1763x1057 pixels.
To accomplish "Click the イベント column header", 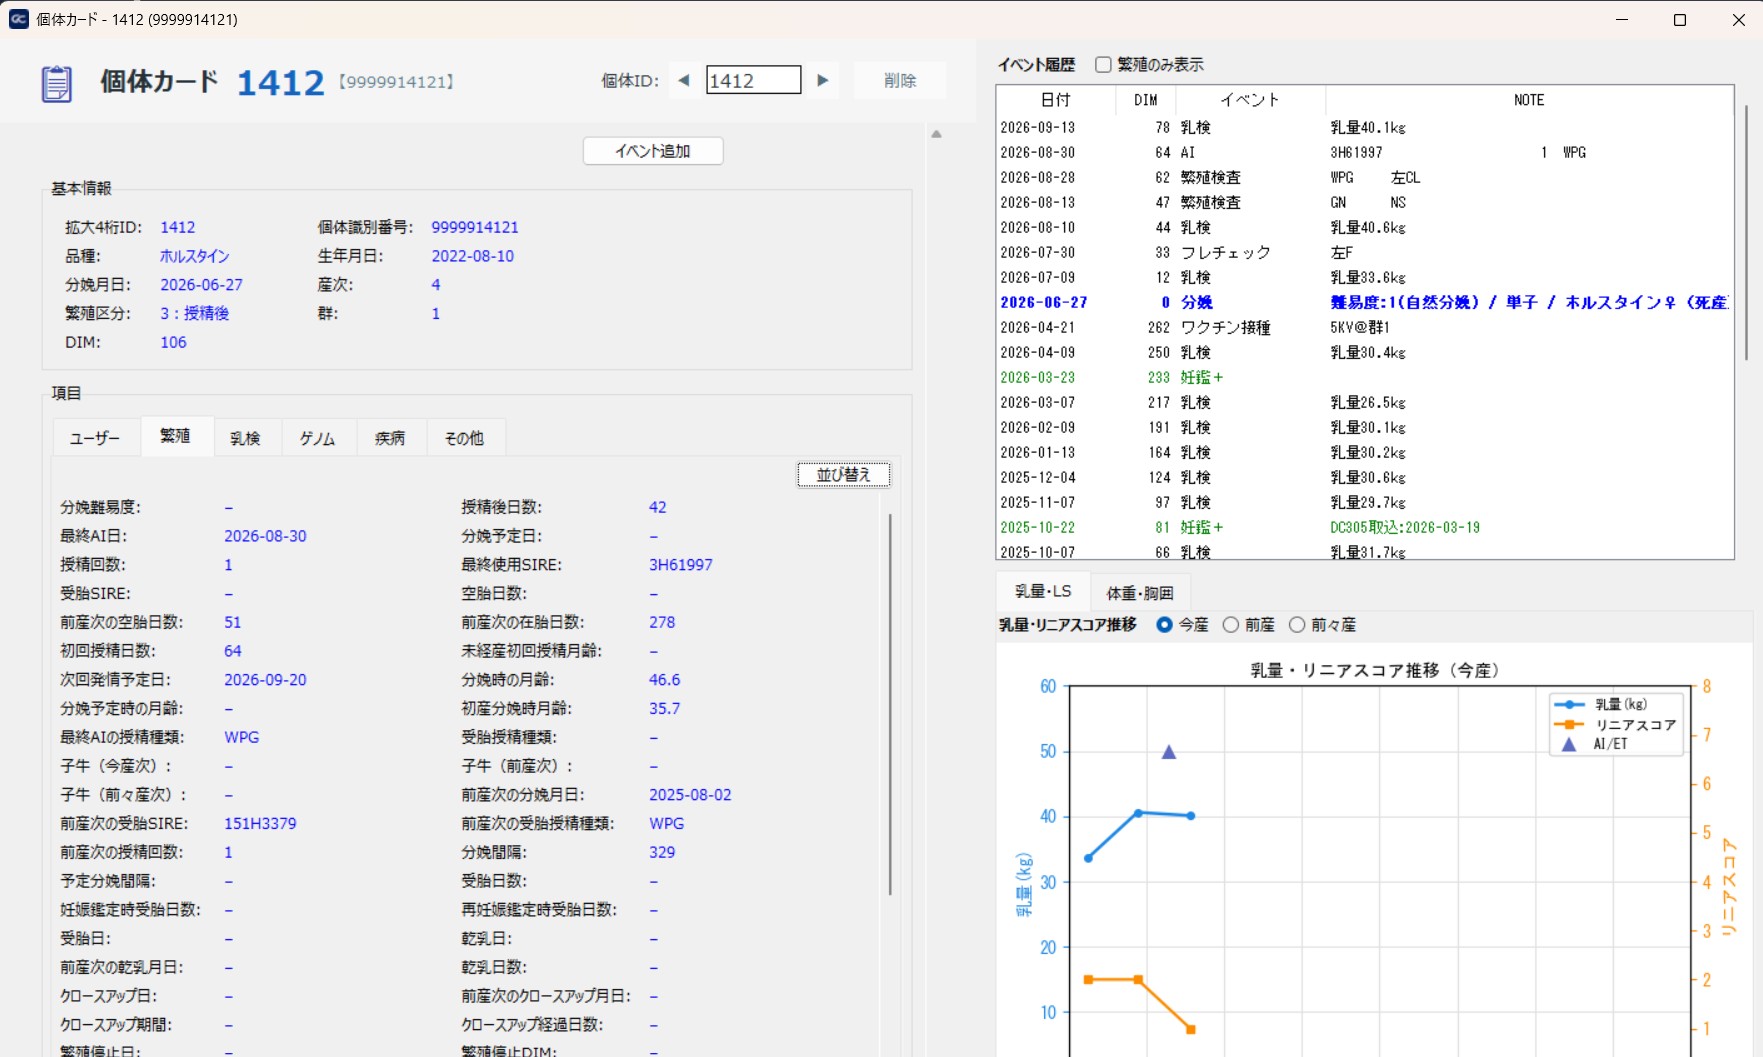I will coord(1250,100).
